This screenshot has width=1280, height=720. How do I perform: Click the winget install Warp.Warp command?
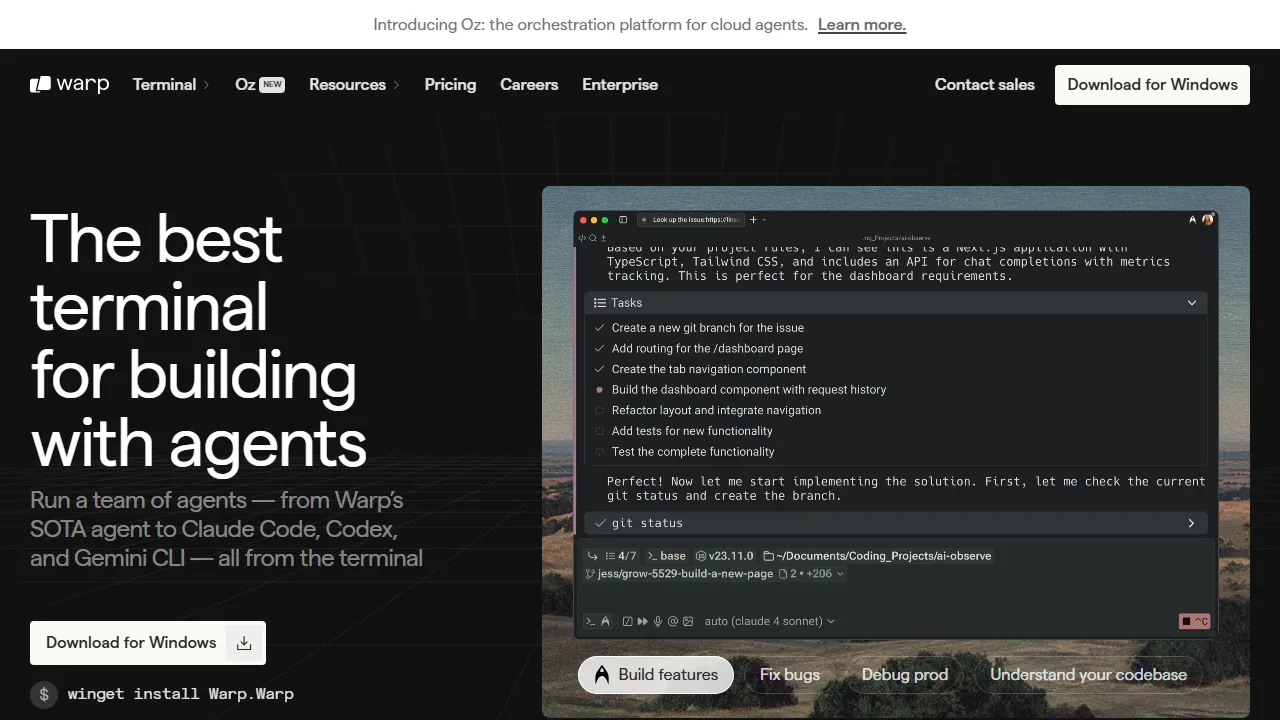[x=180, y=694]
